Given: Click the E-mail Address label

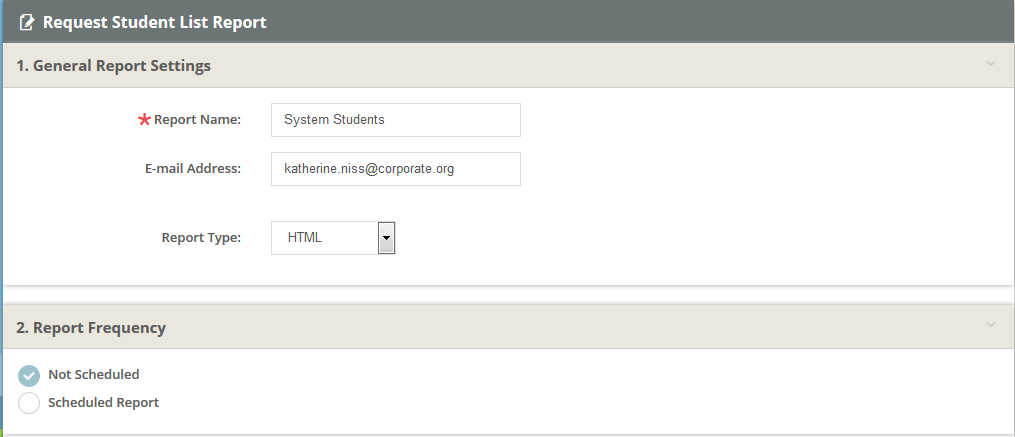Looking at the screenshot, I should coord(192,169).
